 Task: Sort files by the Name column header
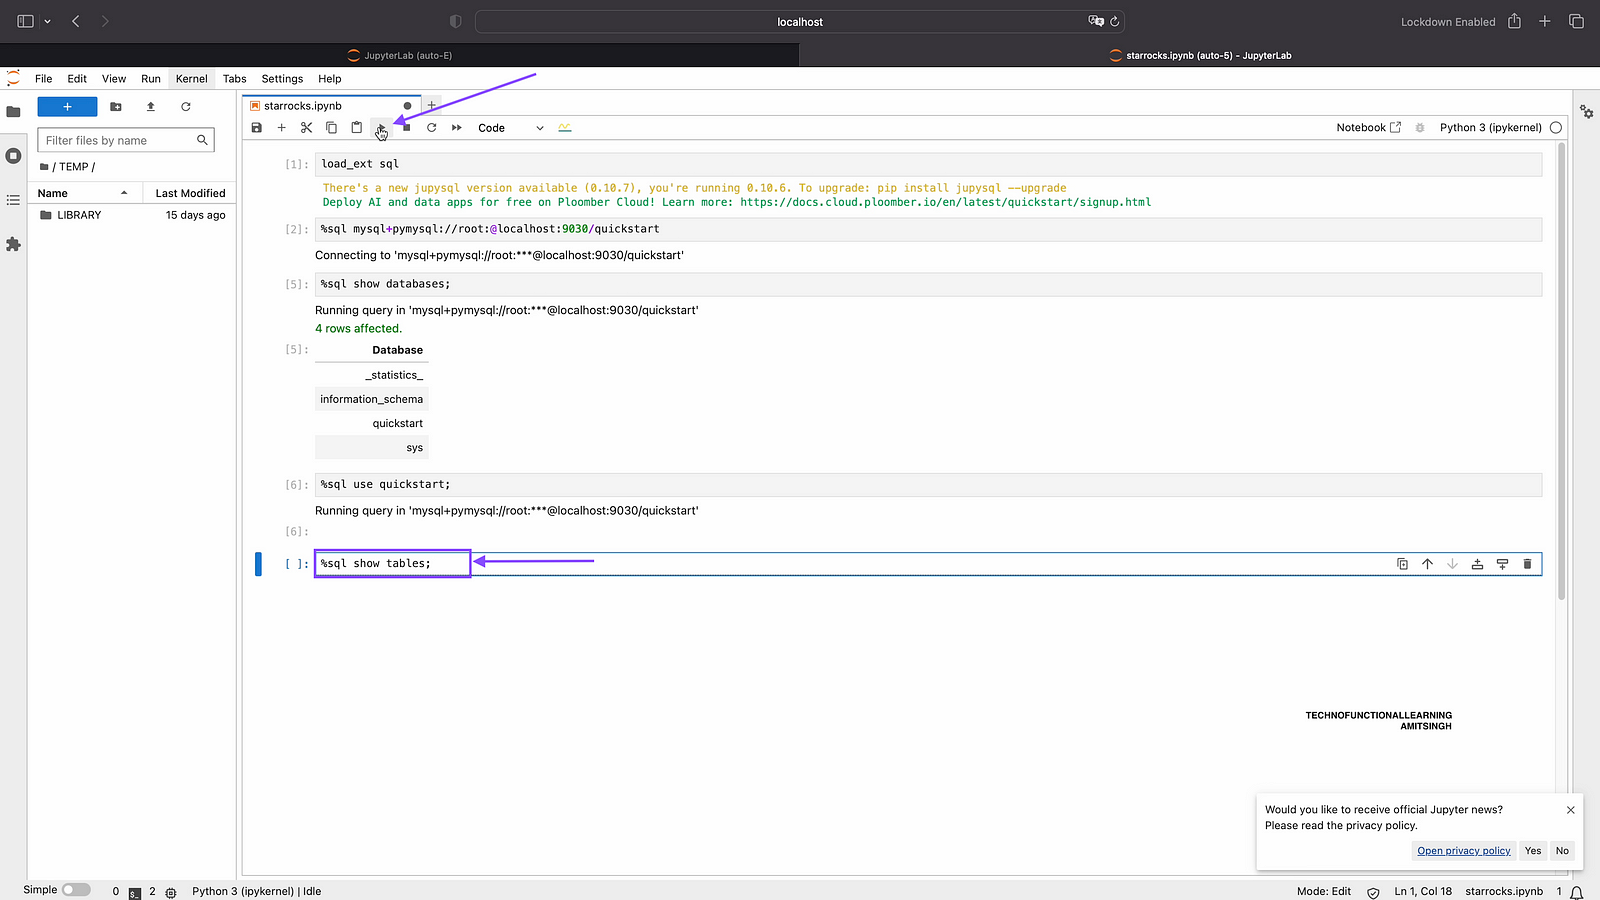pos(53,193)
